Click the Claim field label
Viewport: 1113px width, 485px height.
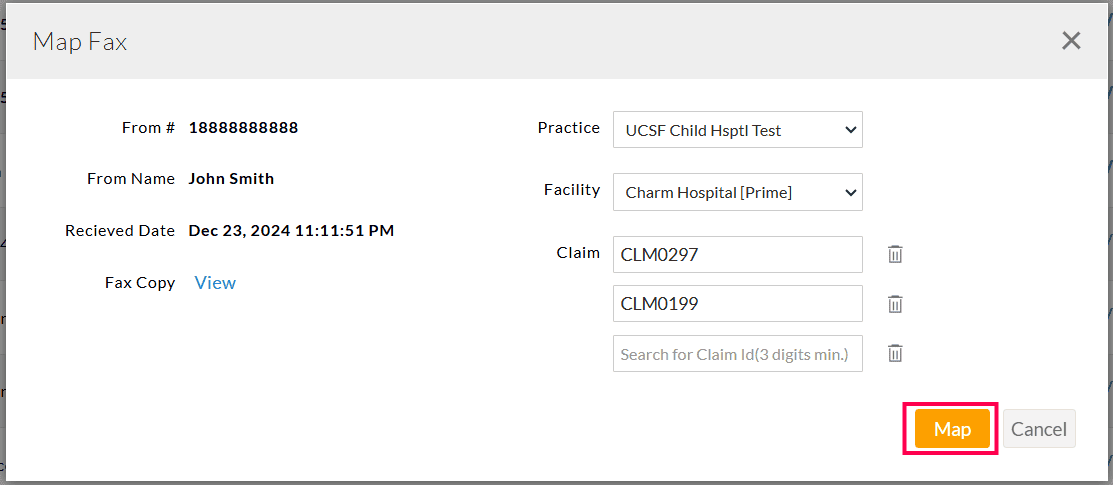pyautogui.click(x=578, y=253)
